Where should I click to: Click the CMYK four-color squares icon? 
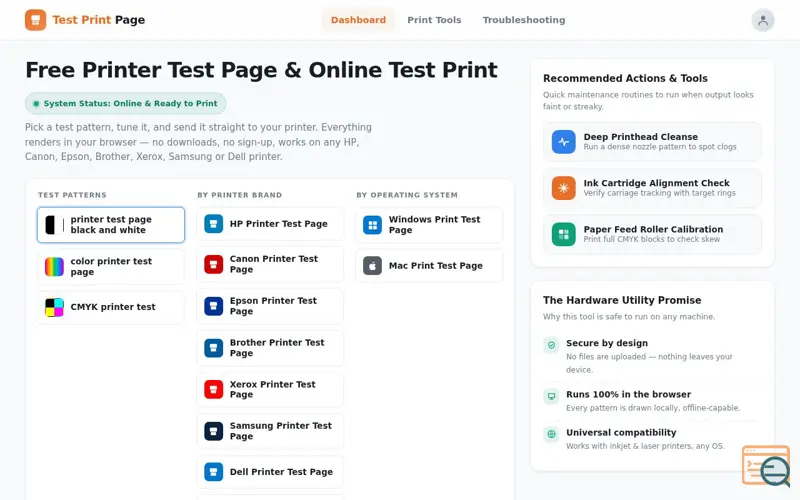click(54, 308)
